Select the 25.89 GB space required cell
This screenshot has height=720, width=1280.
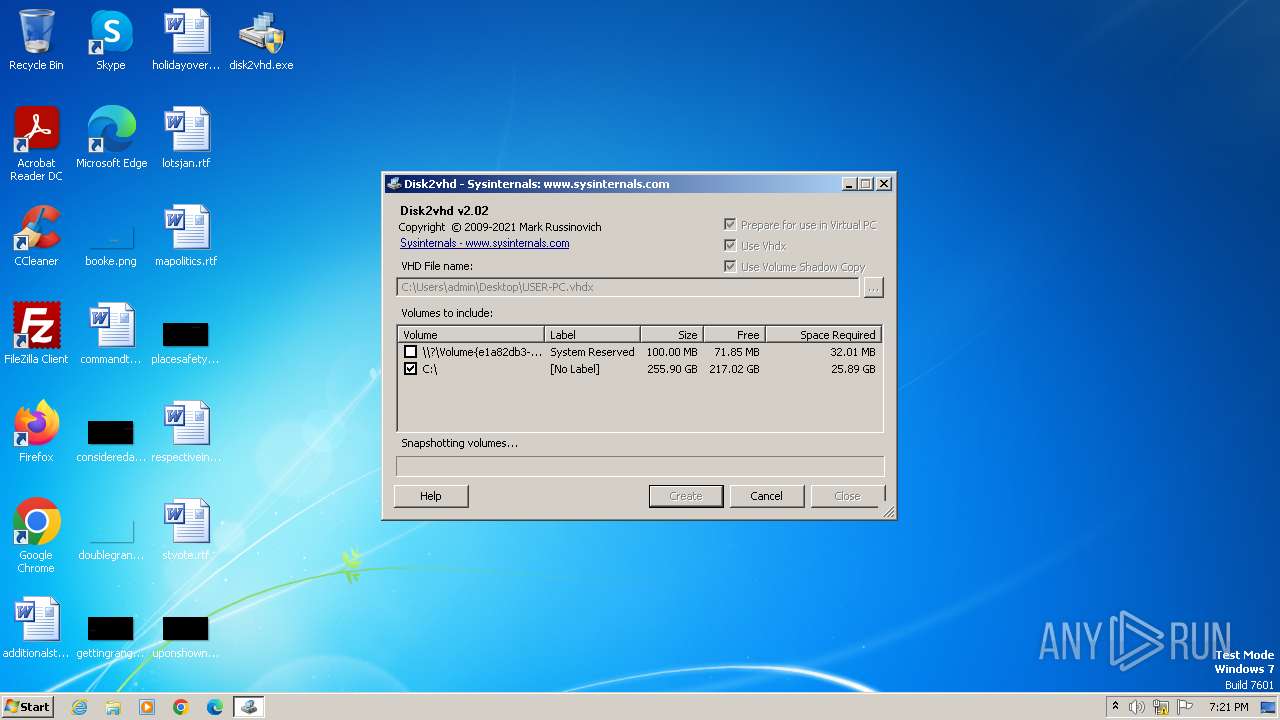pyautogui.click(x=853, y=369)
